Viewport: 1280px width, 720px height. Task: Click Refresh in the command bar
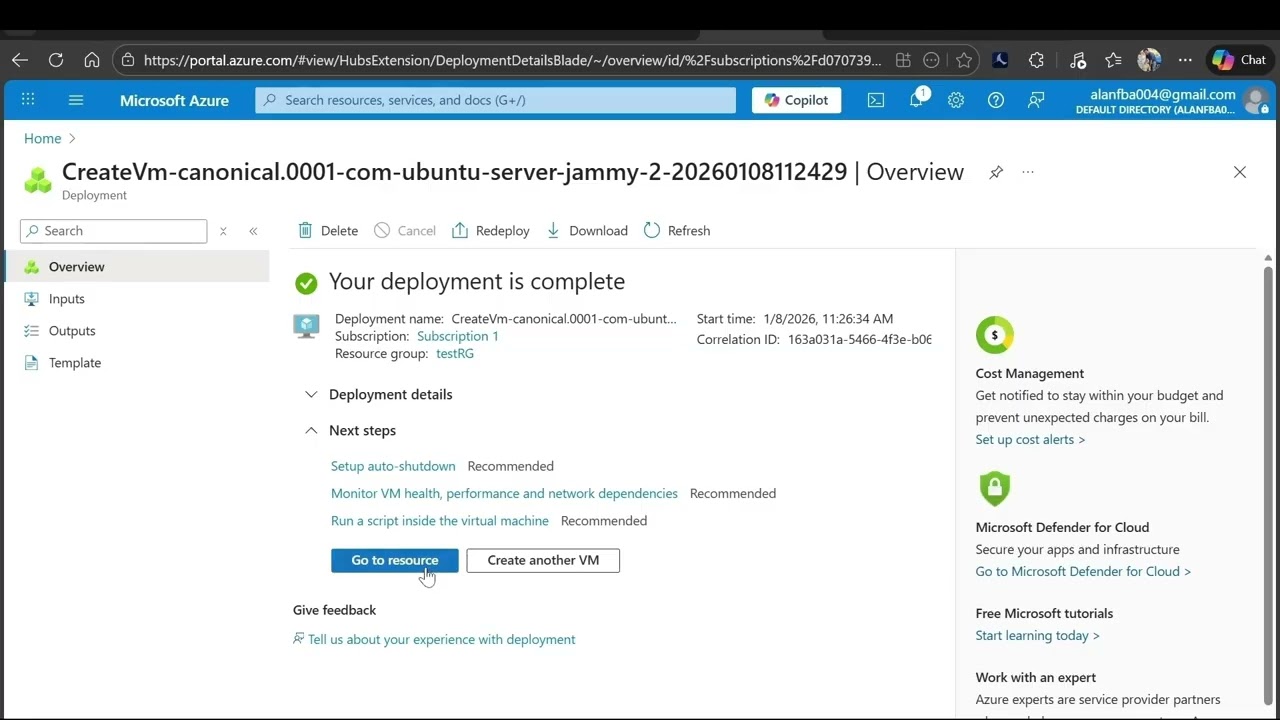pos(677,231)
